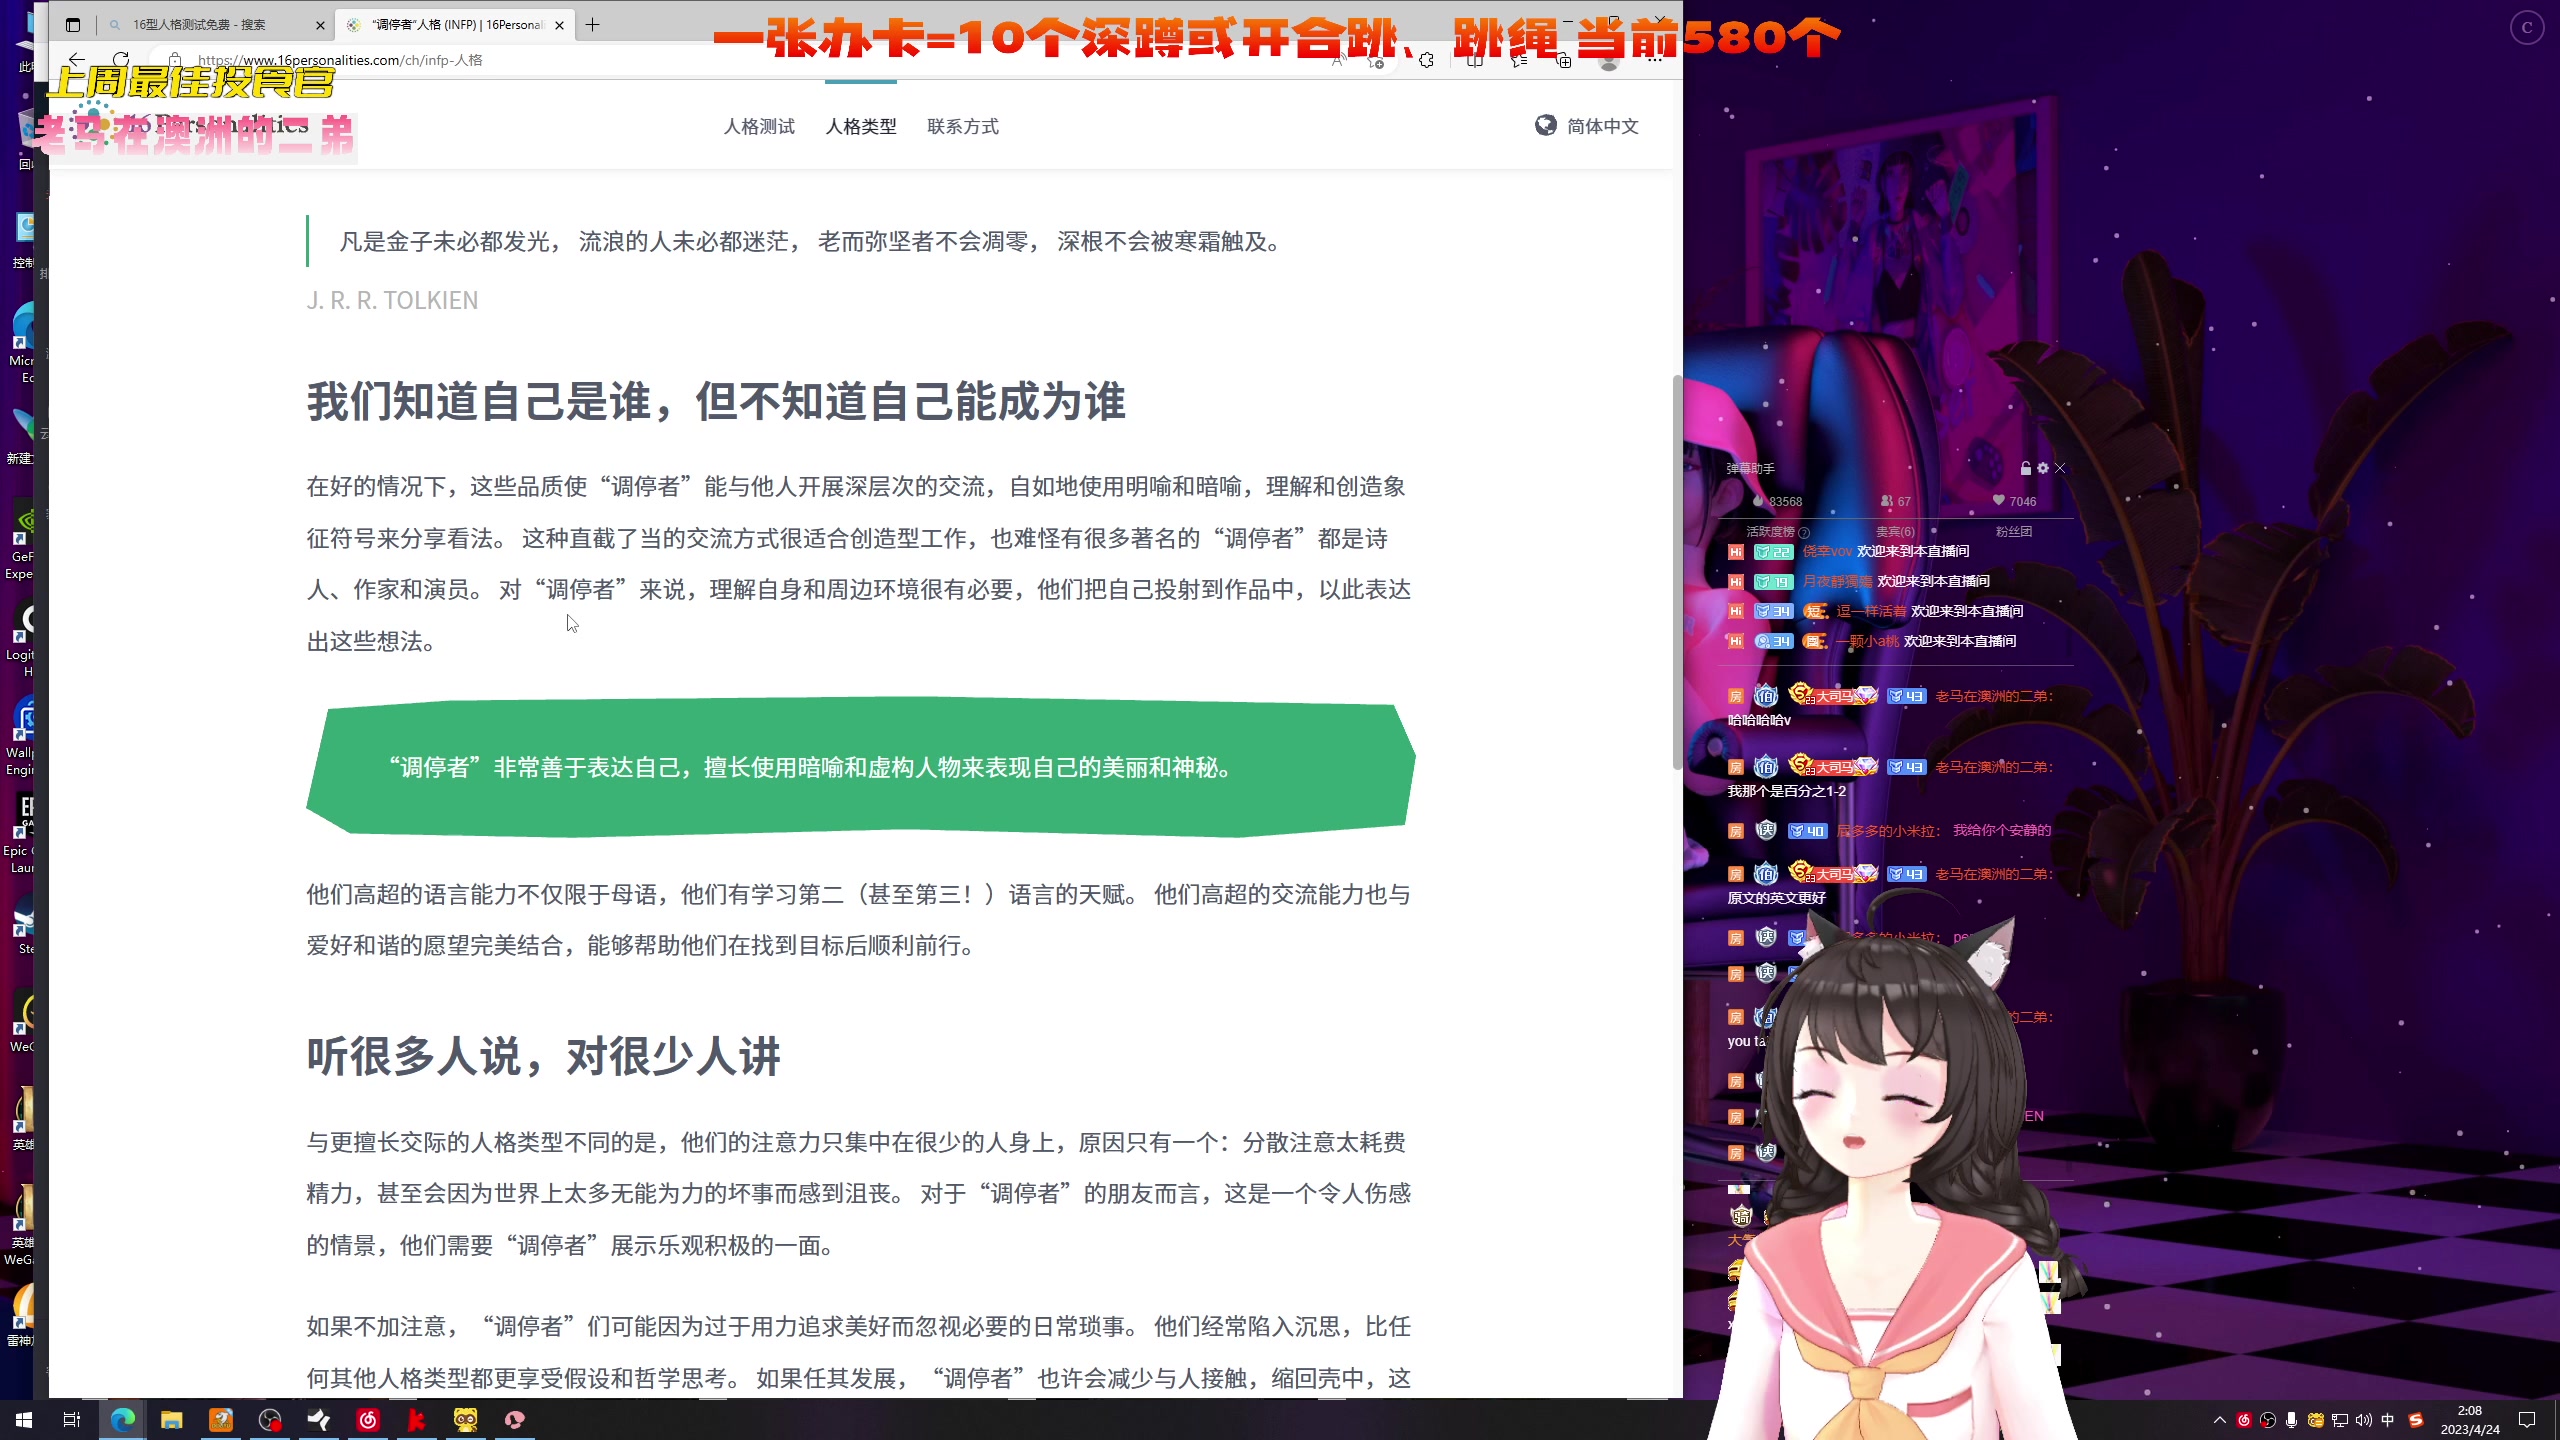Click the circled C icon at top right

2527,27
